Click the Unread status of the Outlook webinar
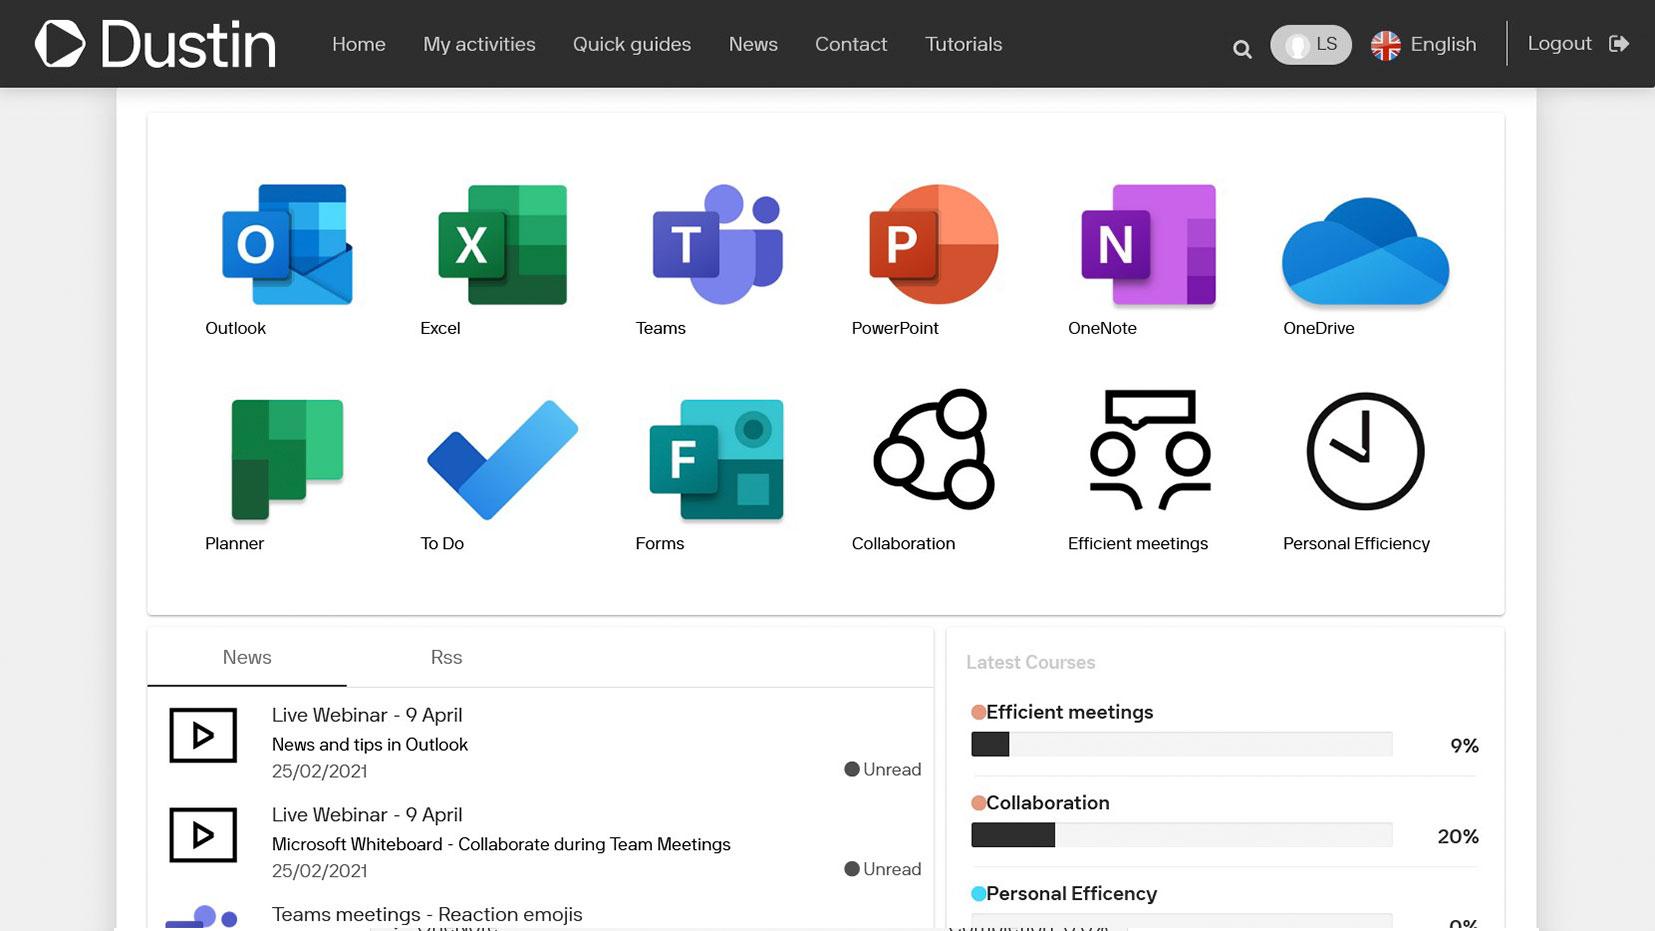This screenshot has width=1655, height=931. 883,769
